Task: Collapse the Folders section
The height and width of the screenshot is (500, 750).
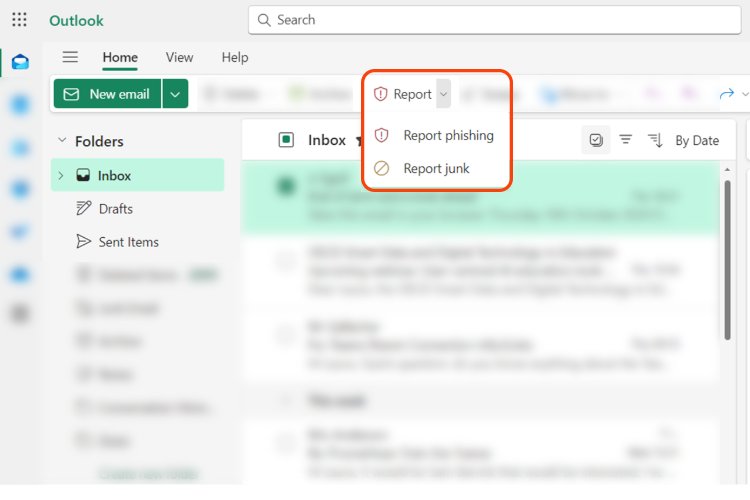Action: (62, 141)
